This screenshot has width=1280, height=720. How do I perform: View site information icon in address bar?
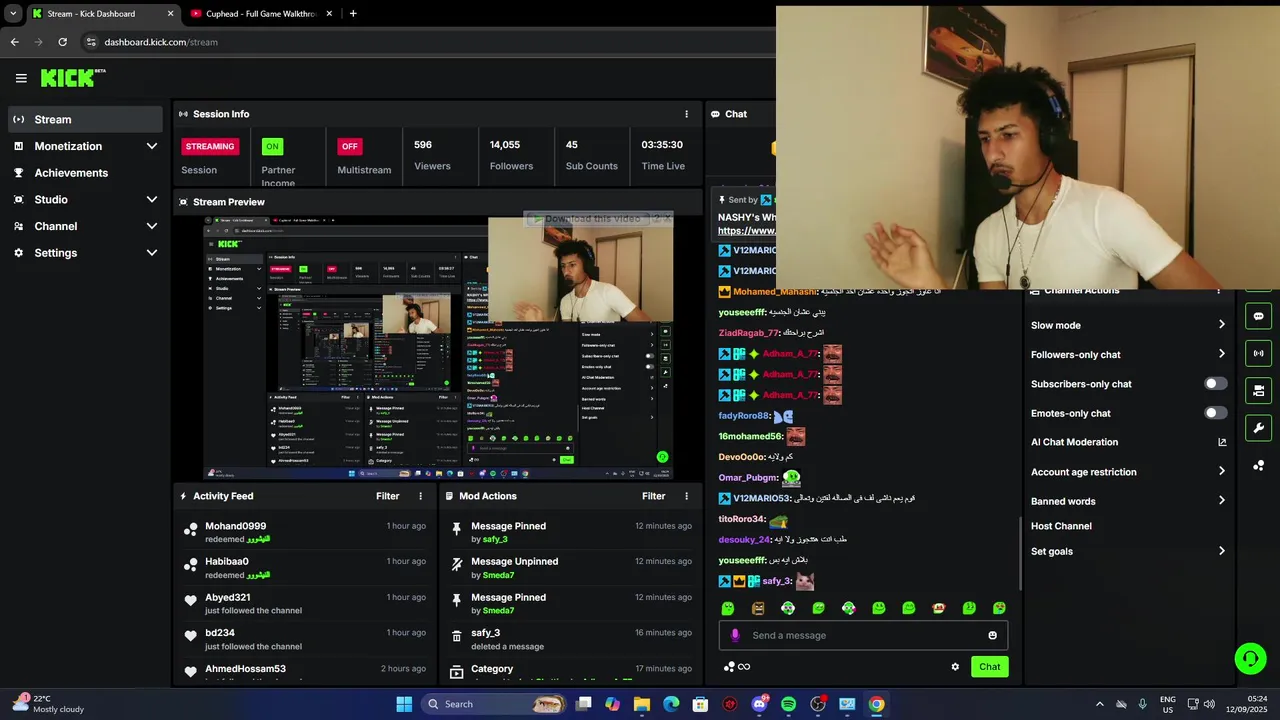tap(91, 42)
